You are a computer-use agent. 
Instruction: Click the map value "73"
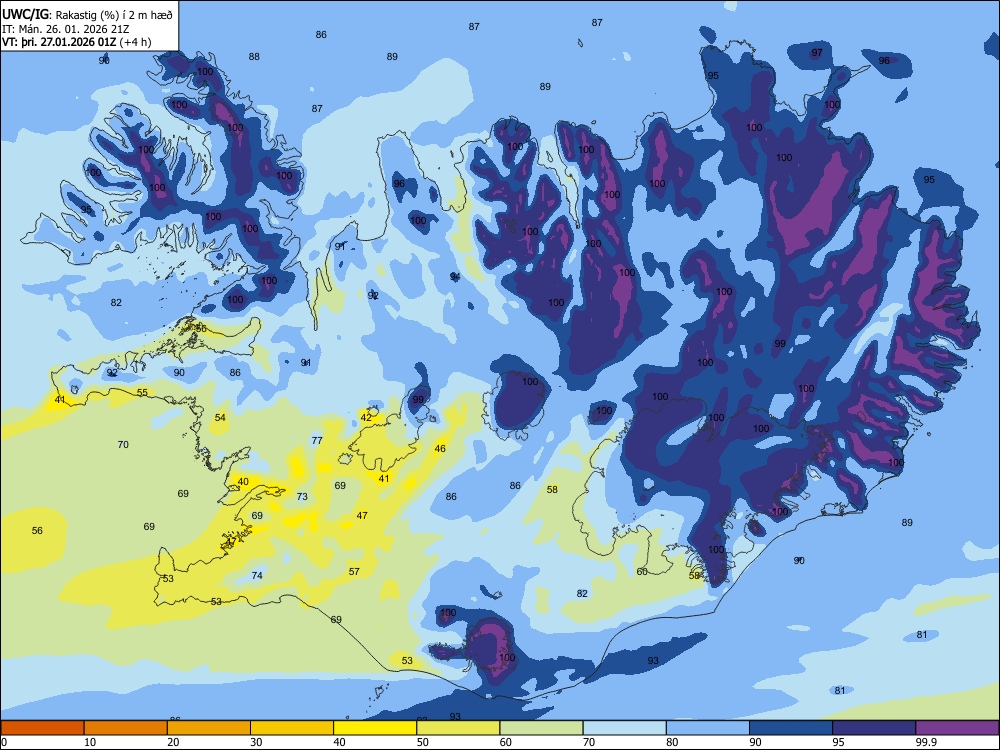tap(302, 496)
